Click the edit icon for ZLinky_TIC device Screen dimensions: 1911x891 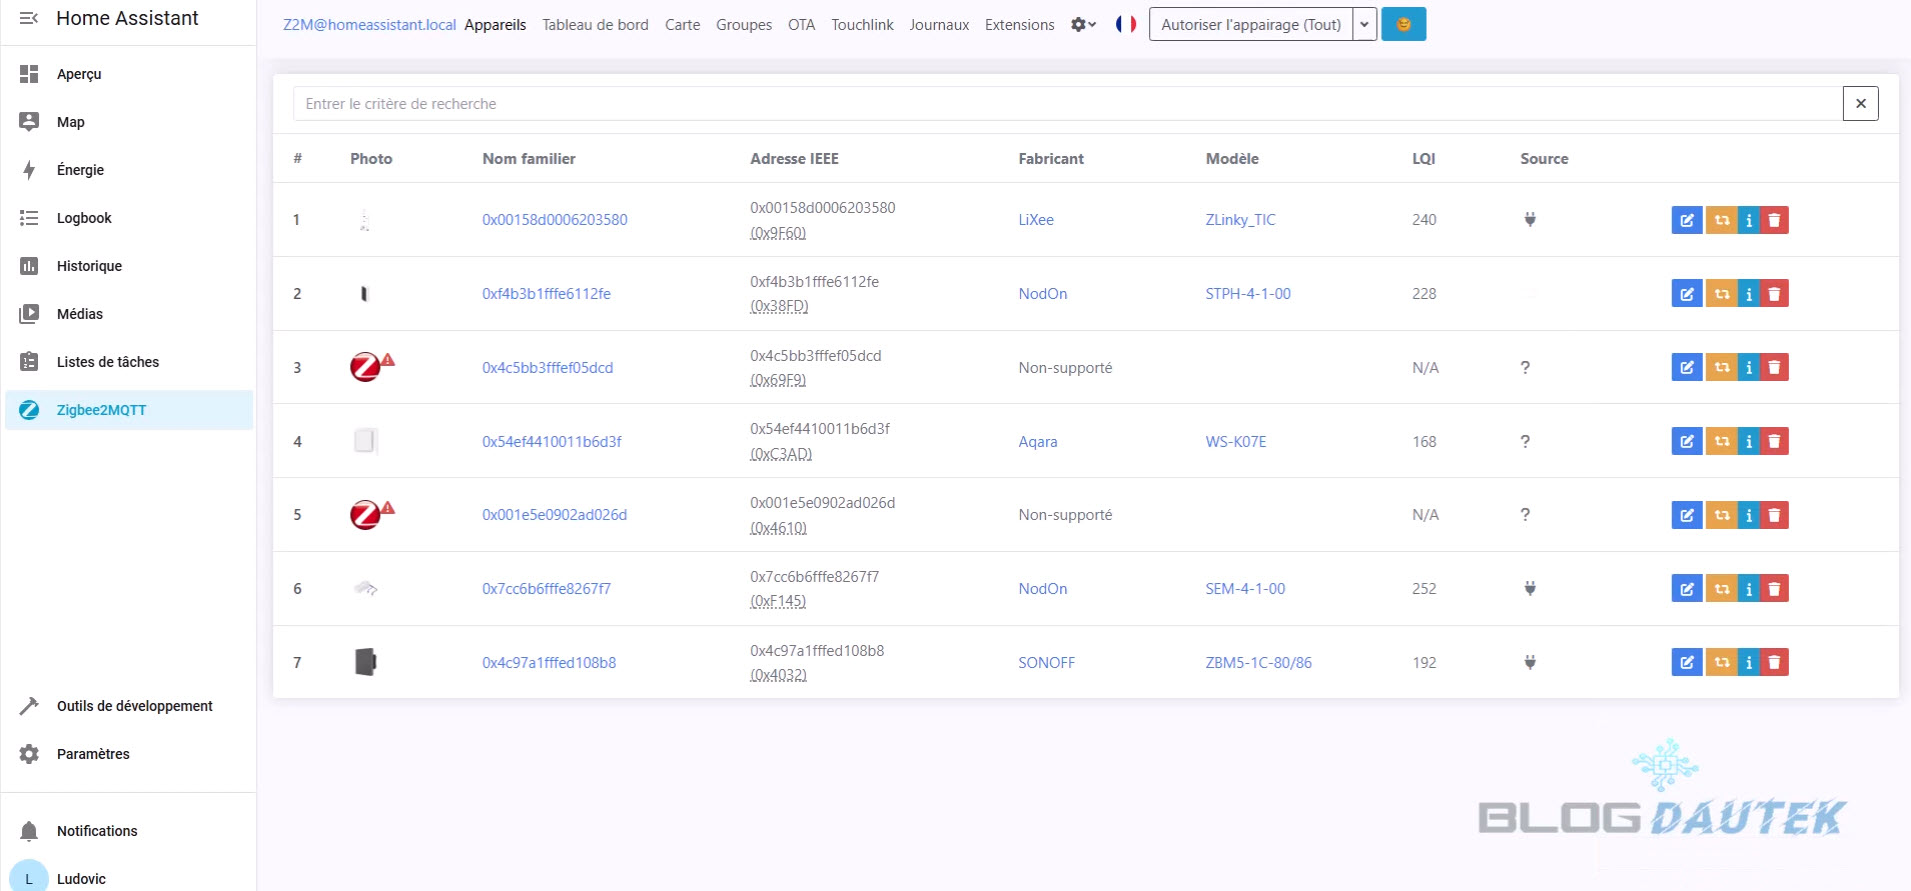pyautogui.click(x=1686, y=220)
